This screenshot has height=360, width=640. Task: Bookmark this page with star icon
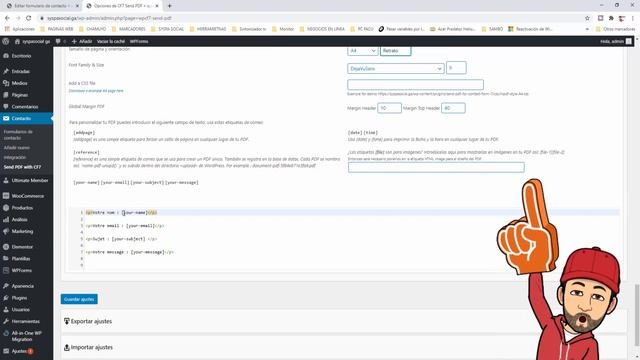tap(587, 18)
